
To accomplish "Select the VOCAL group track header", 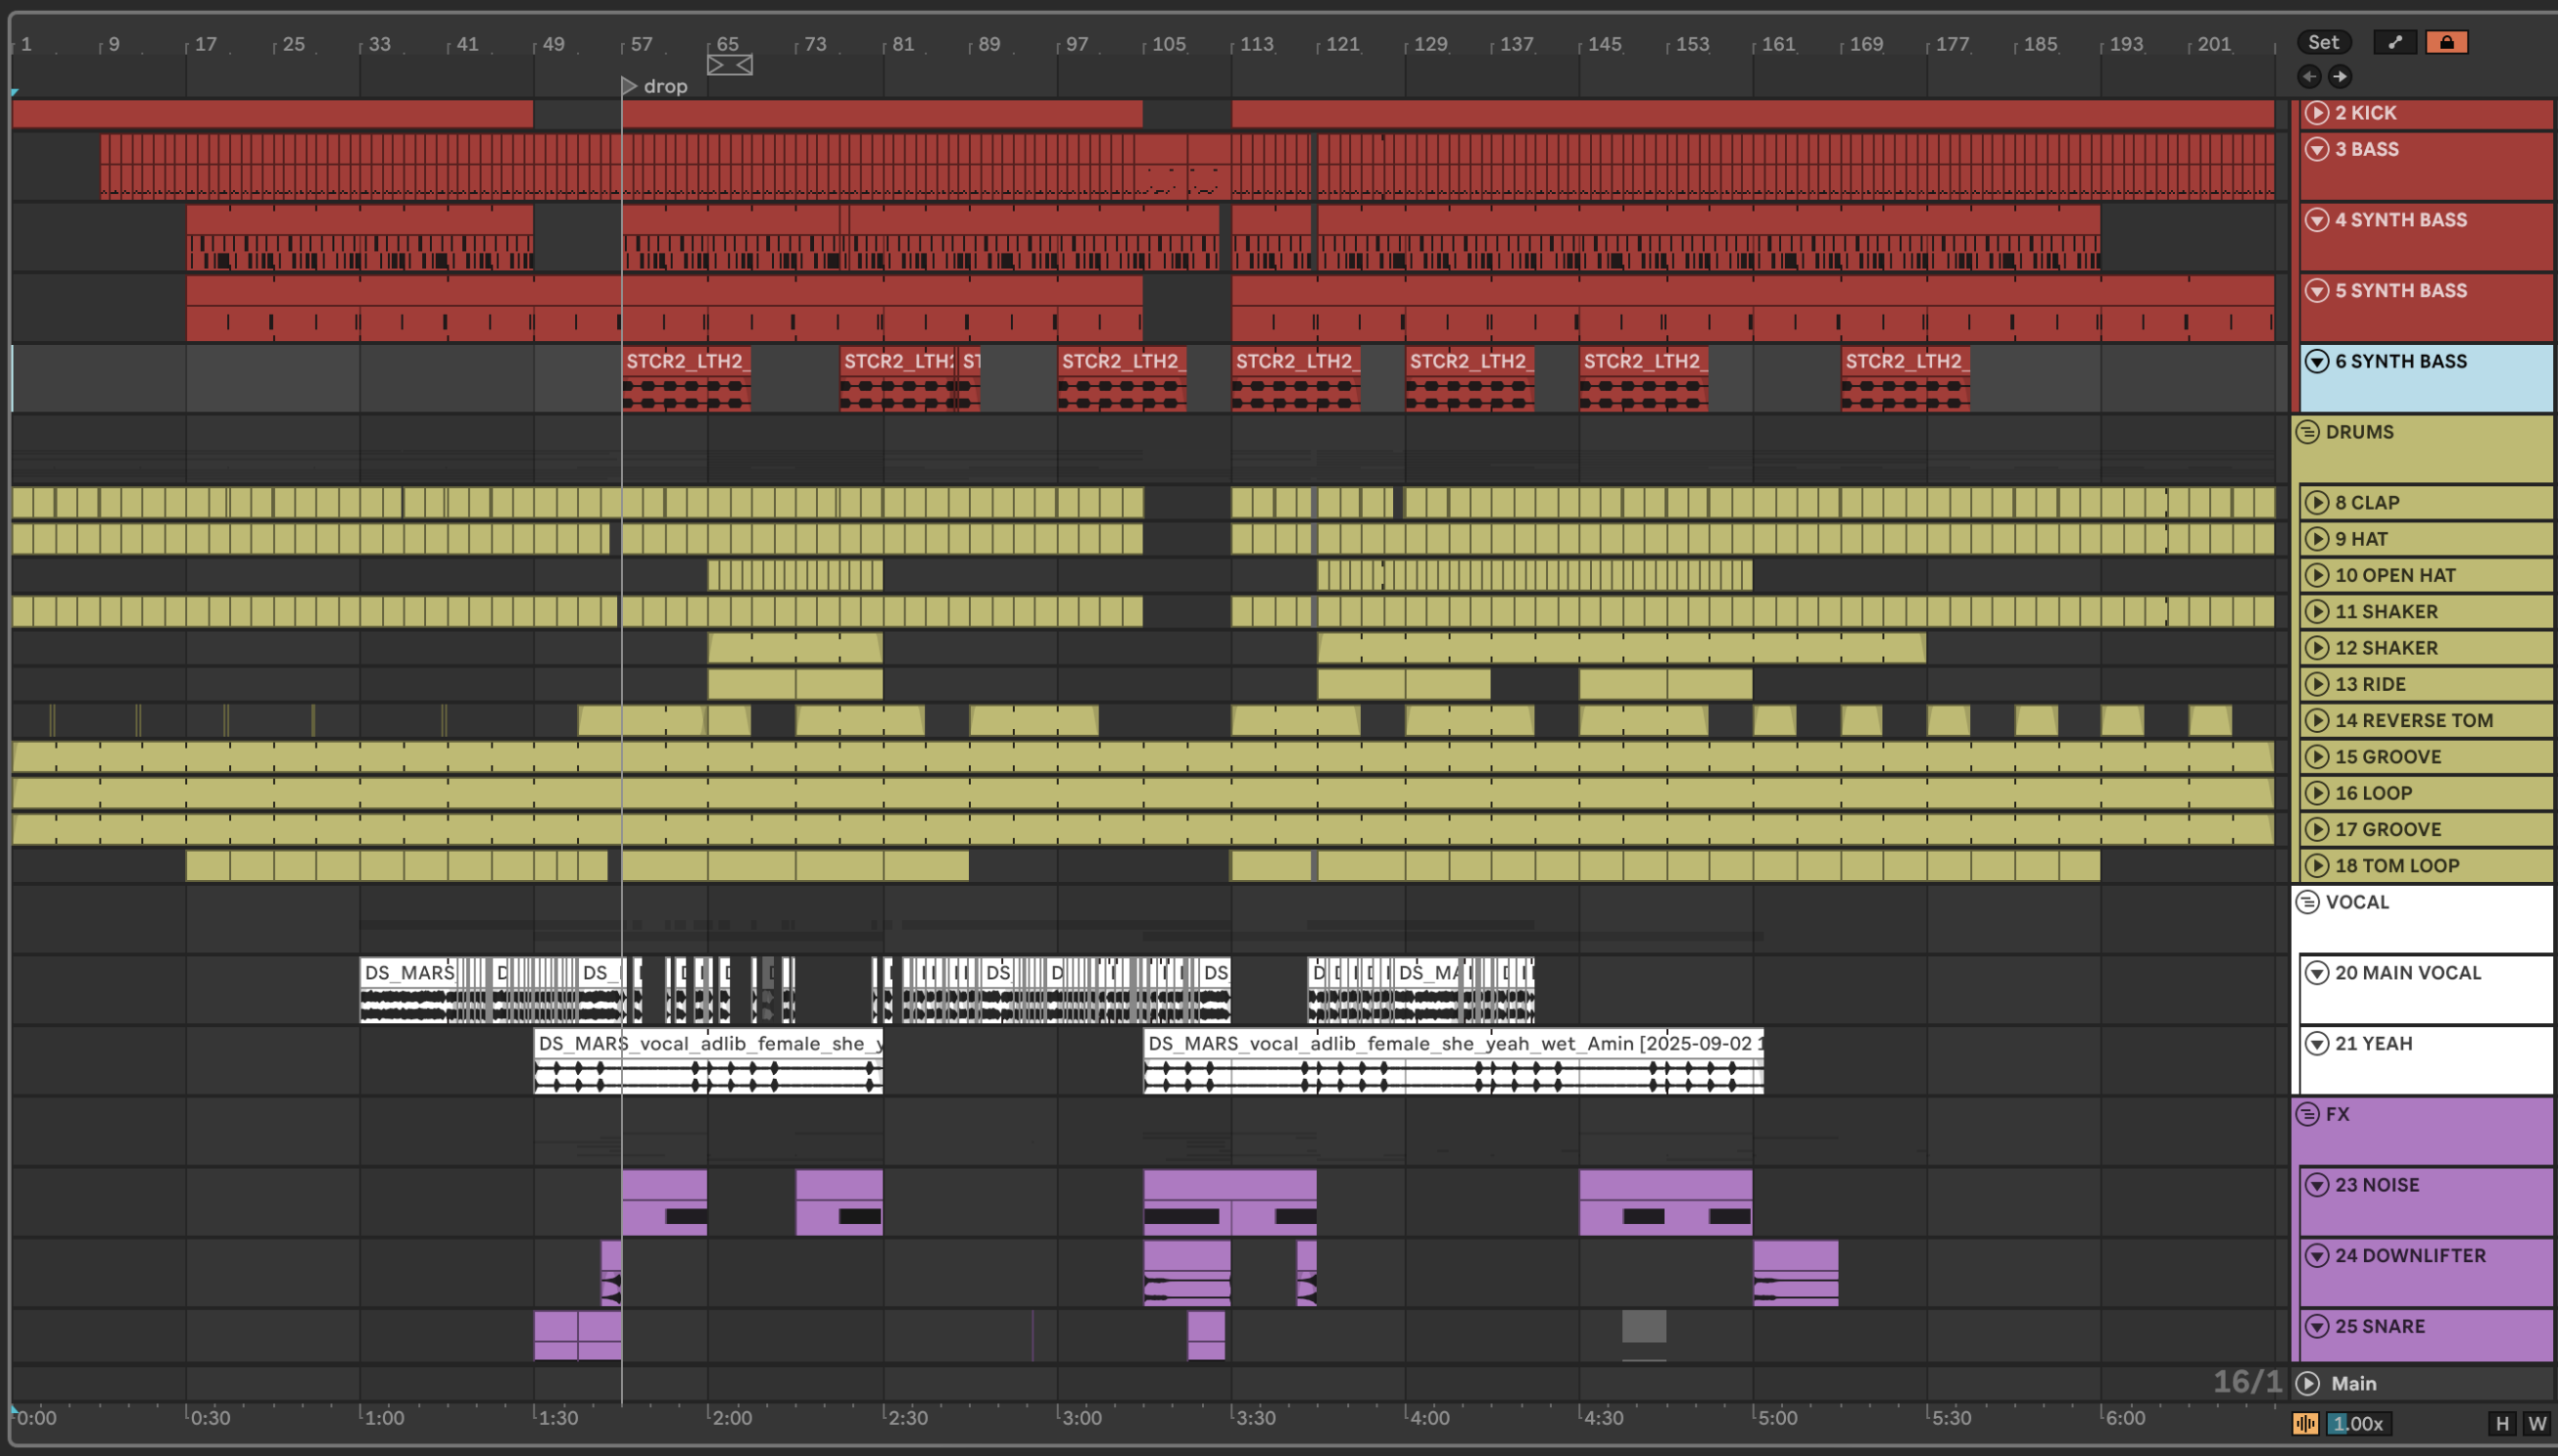I will point(2422,919).
